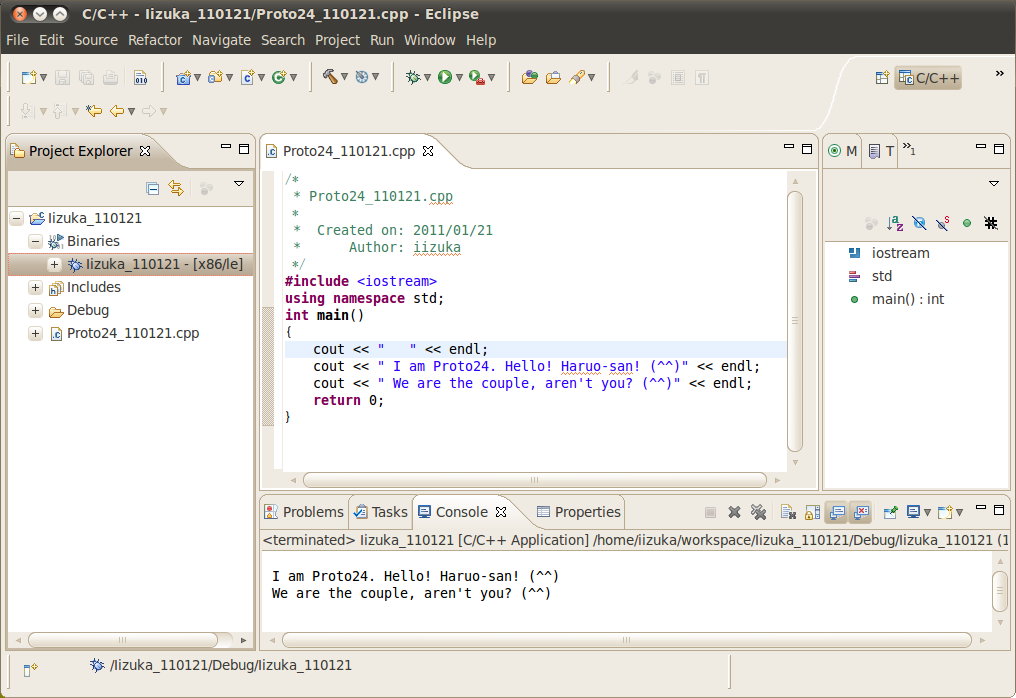Toggle Link with Editor in Project Explorer
The width and height of the screenshot is (1016, 698).
point(176,189)
